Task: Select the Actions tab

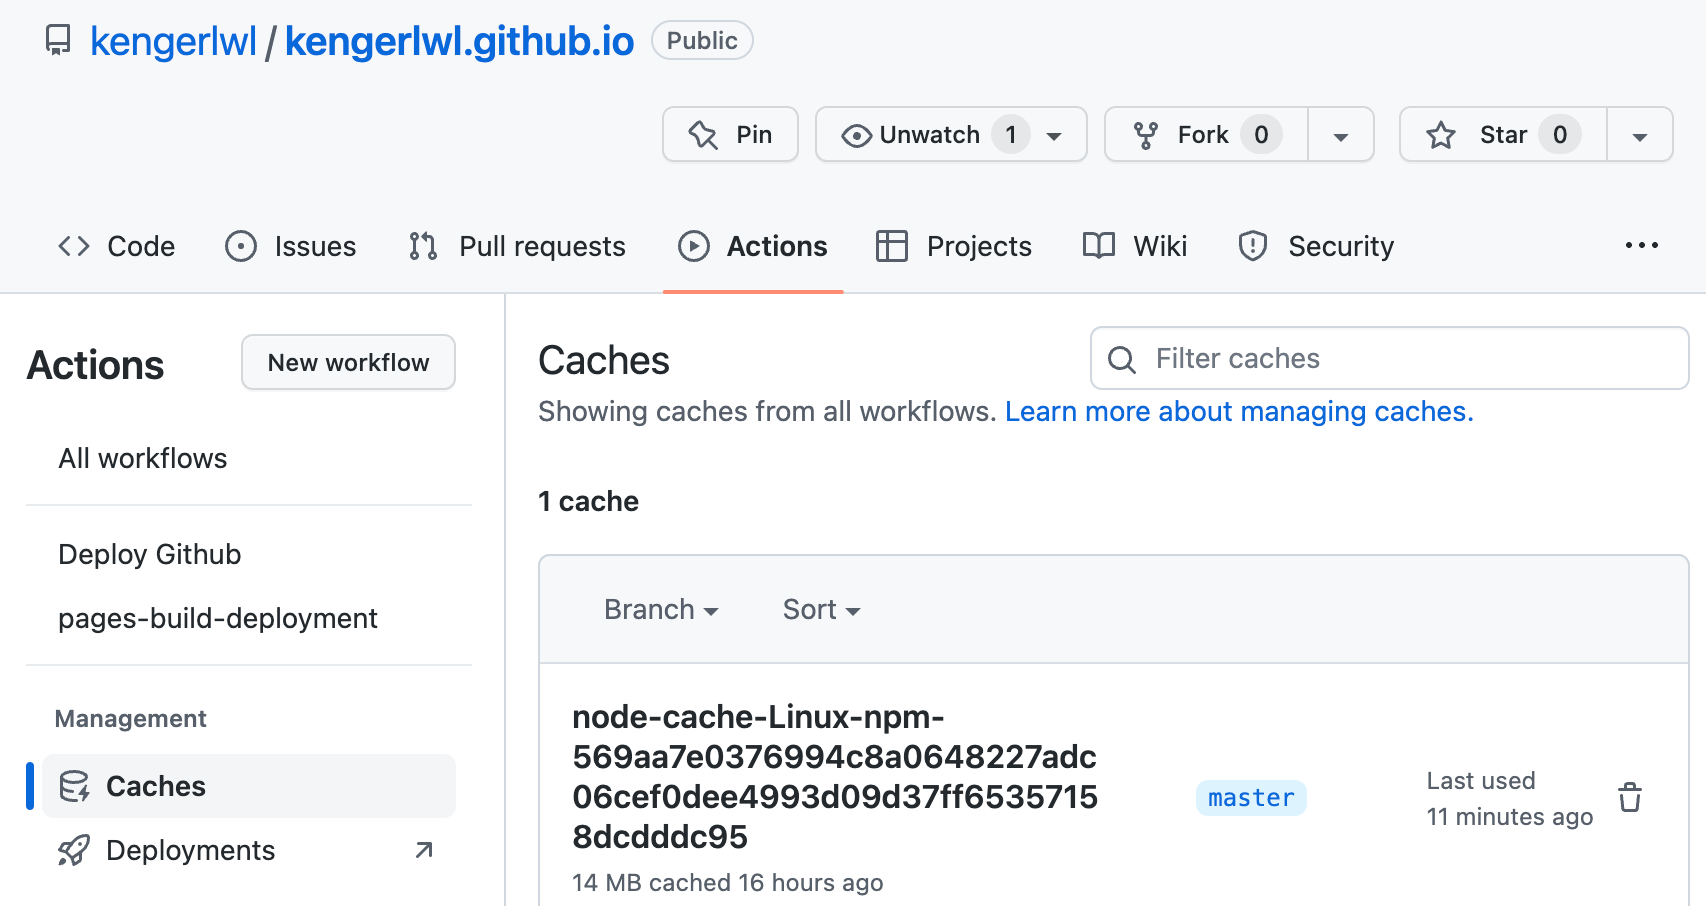Action: (753, 246)
